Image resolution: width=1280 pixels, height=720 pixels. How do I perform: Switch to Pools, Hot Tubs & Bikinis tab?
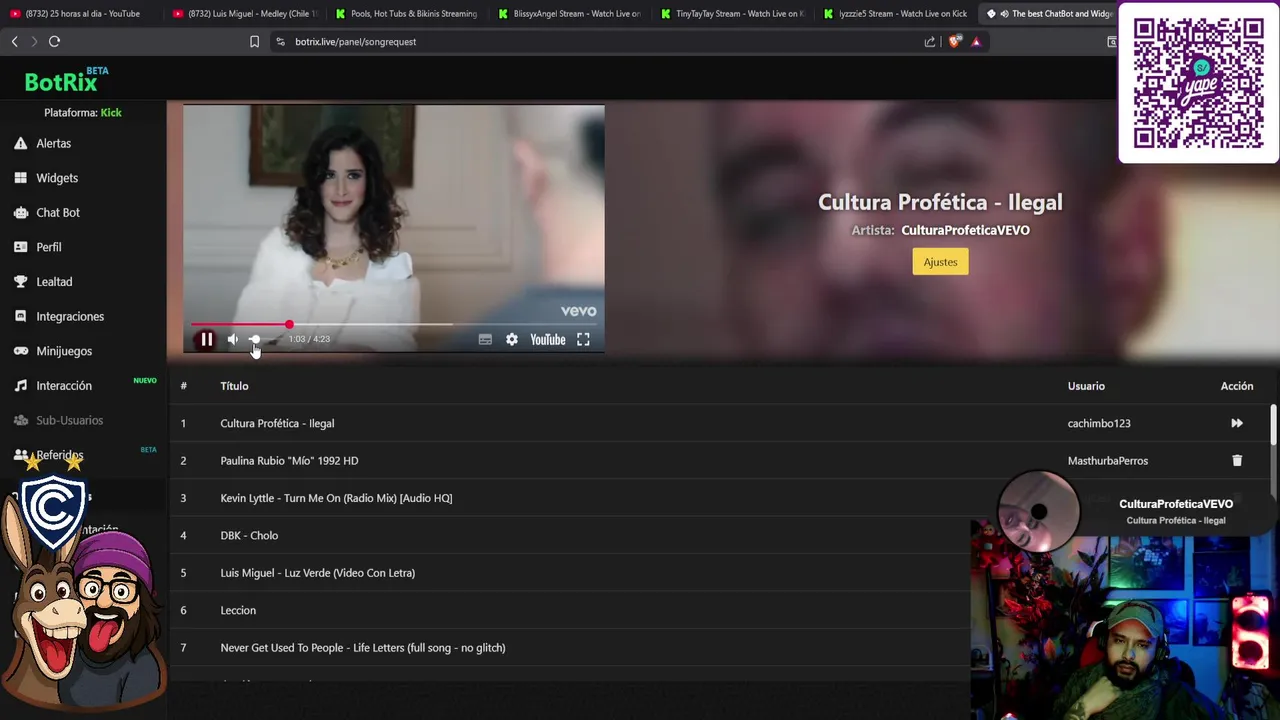(x=408, y=14)
